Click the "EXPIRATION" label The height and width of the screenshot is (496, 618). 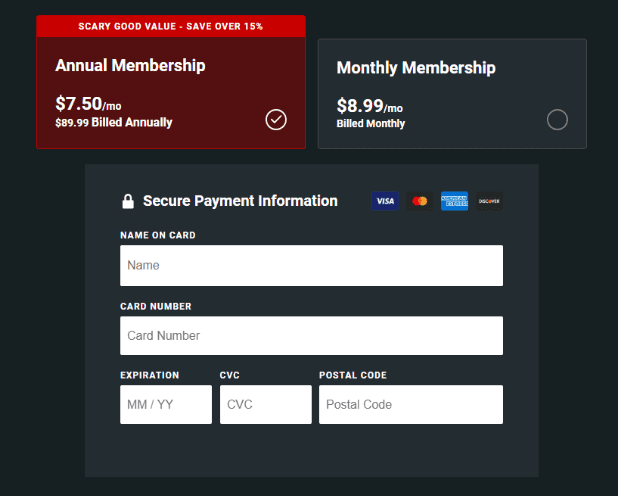pyautogui.click(x=149, y=375)
